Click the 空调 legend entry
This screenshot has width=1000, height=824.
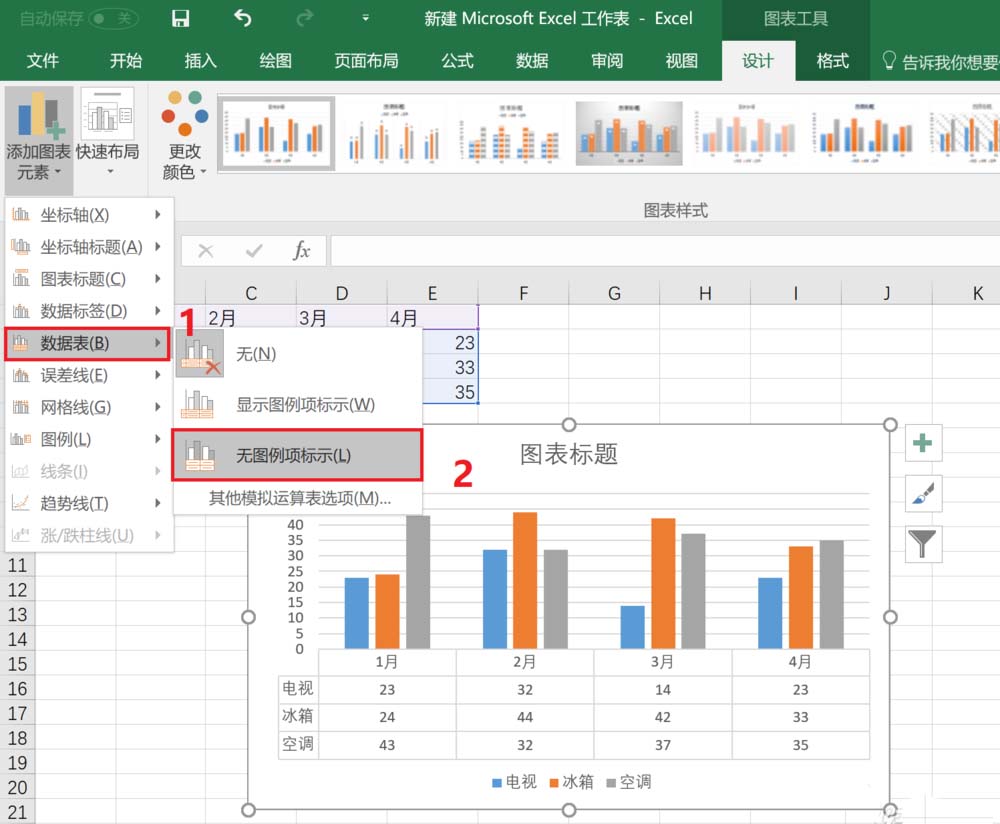click(x=629, y=782)
